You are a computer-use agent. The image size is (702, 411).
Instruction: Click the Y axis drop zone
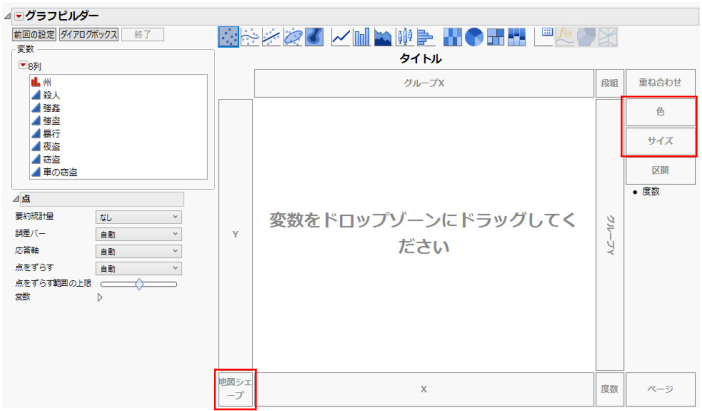tap(235, 234)
